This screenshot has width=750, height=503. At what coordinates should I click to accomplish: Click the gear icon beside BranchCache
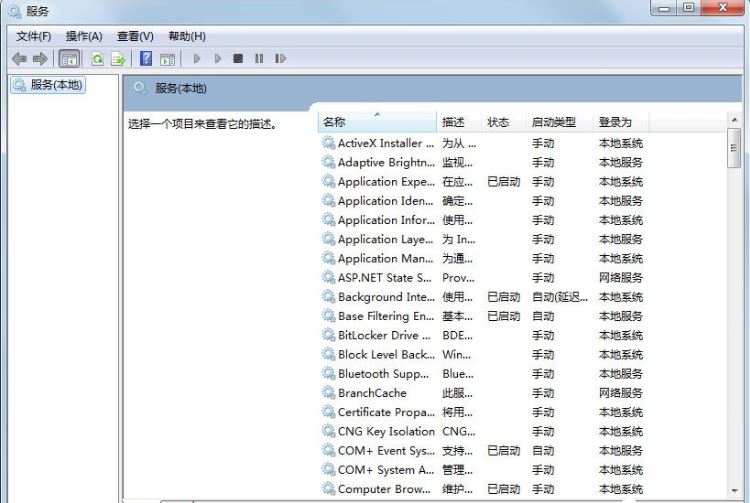pyautogui.click(x=328, y=392)
